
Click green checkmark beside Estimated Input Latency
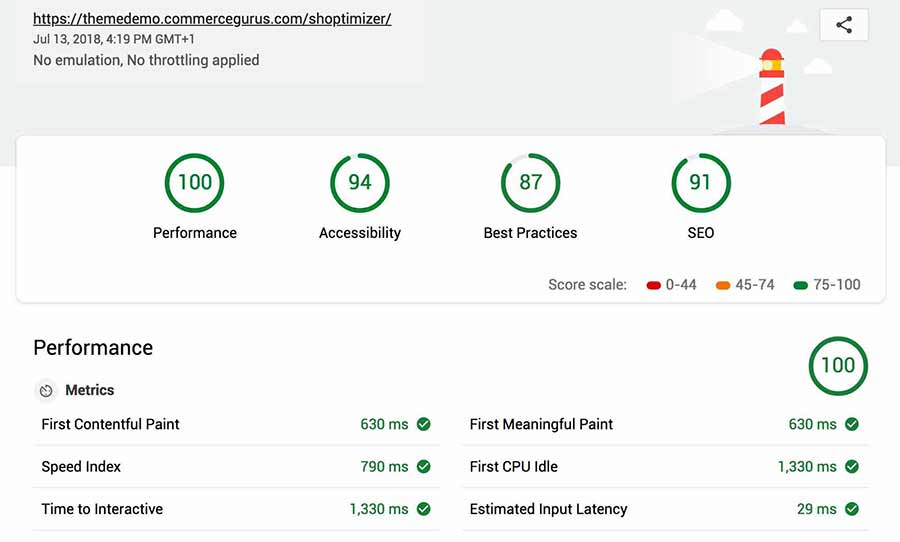point(852,509)
